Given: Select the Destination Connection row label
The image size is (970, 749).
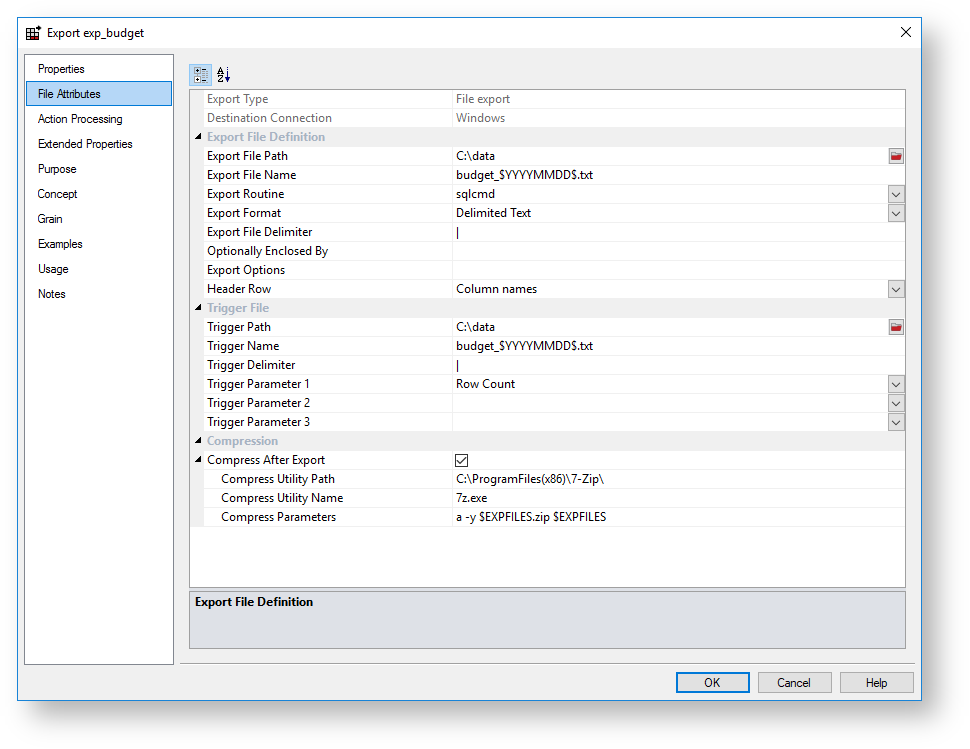Looking at the screenshot, I should (269, 118).
